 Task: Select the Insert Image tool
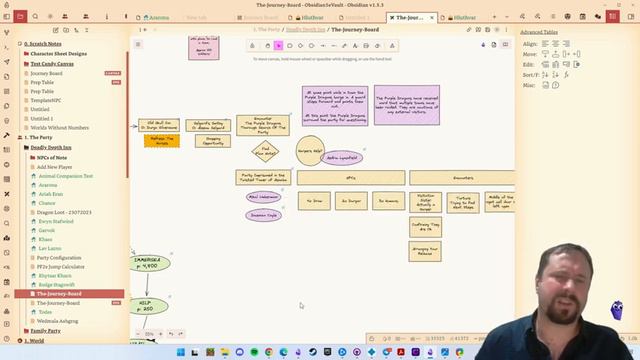[x=366, y=46]
